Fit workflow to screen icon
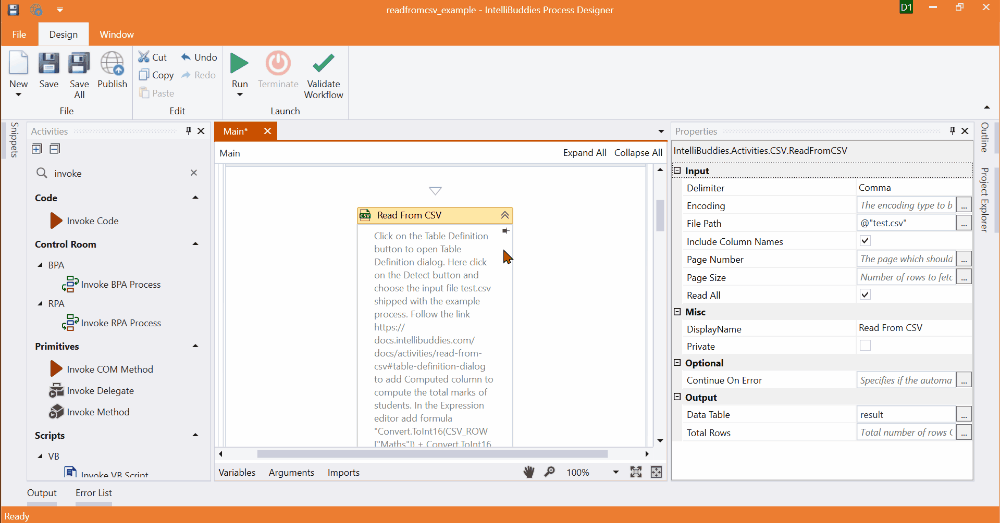 [x=636, y=472]
